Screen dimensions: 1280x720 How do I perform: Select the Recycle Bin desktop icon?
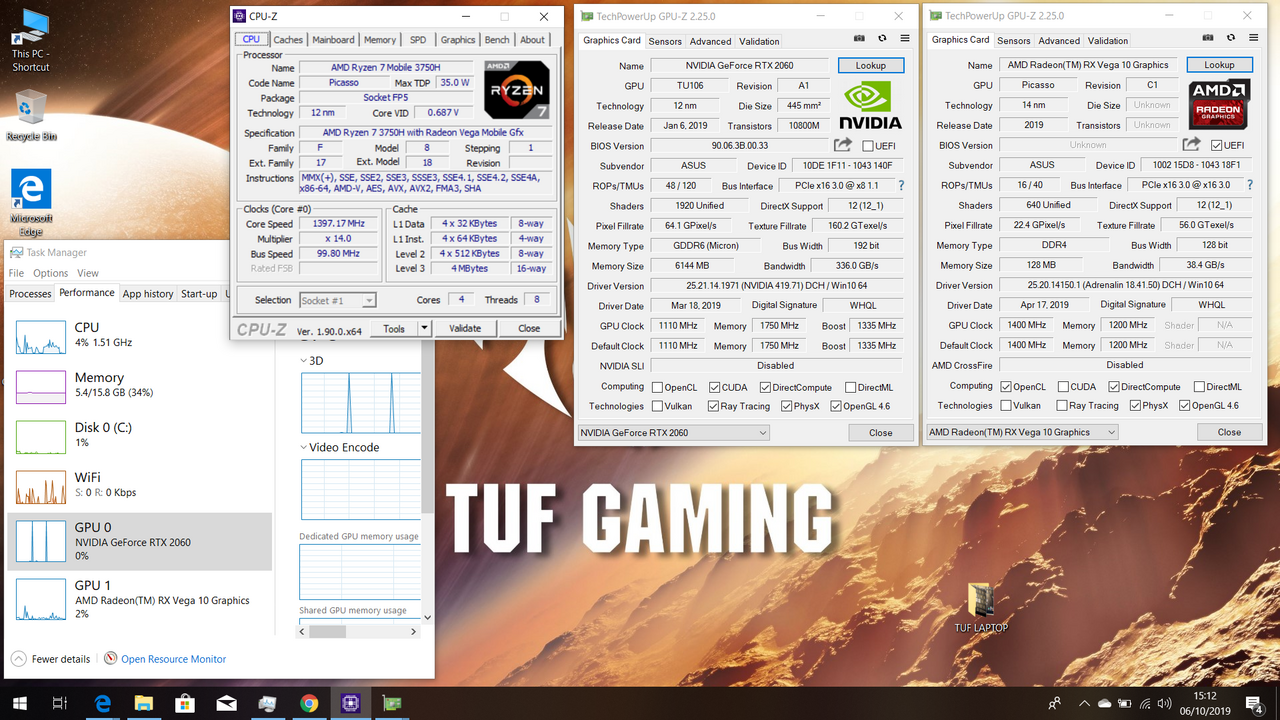point(30,115)
